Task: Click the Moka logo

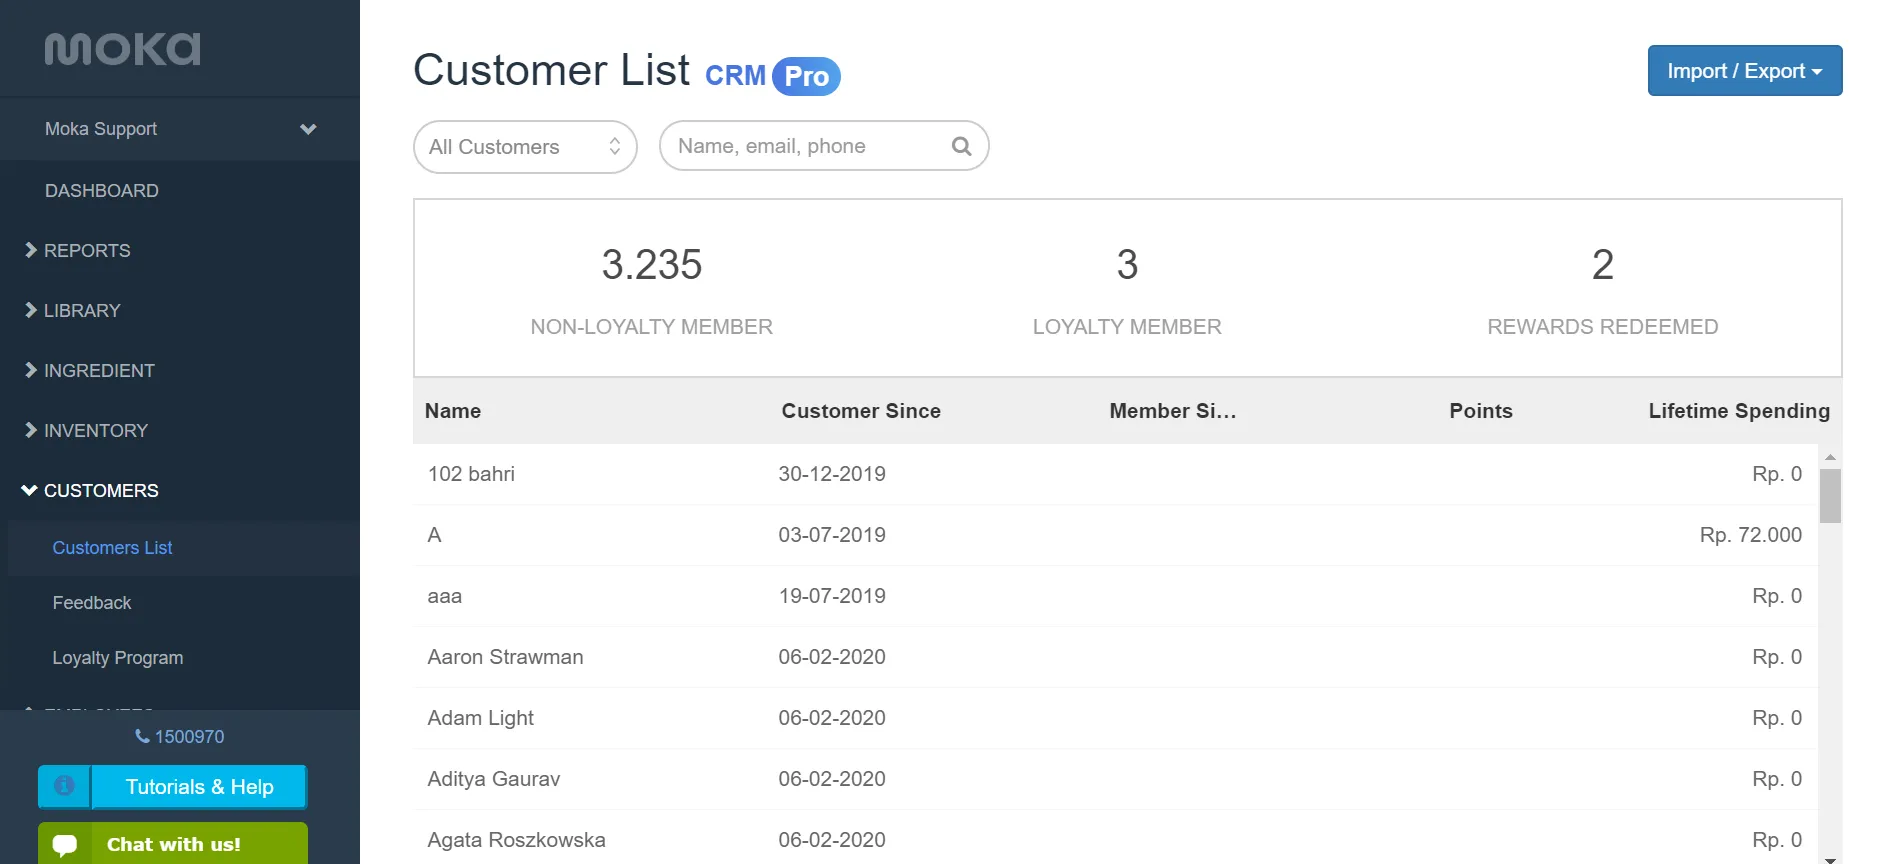Action: point(122,49)
